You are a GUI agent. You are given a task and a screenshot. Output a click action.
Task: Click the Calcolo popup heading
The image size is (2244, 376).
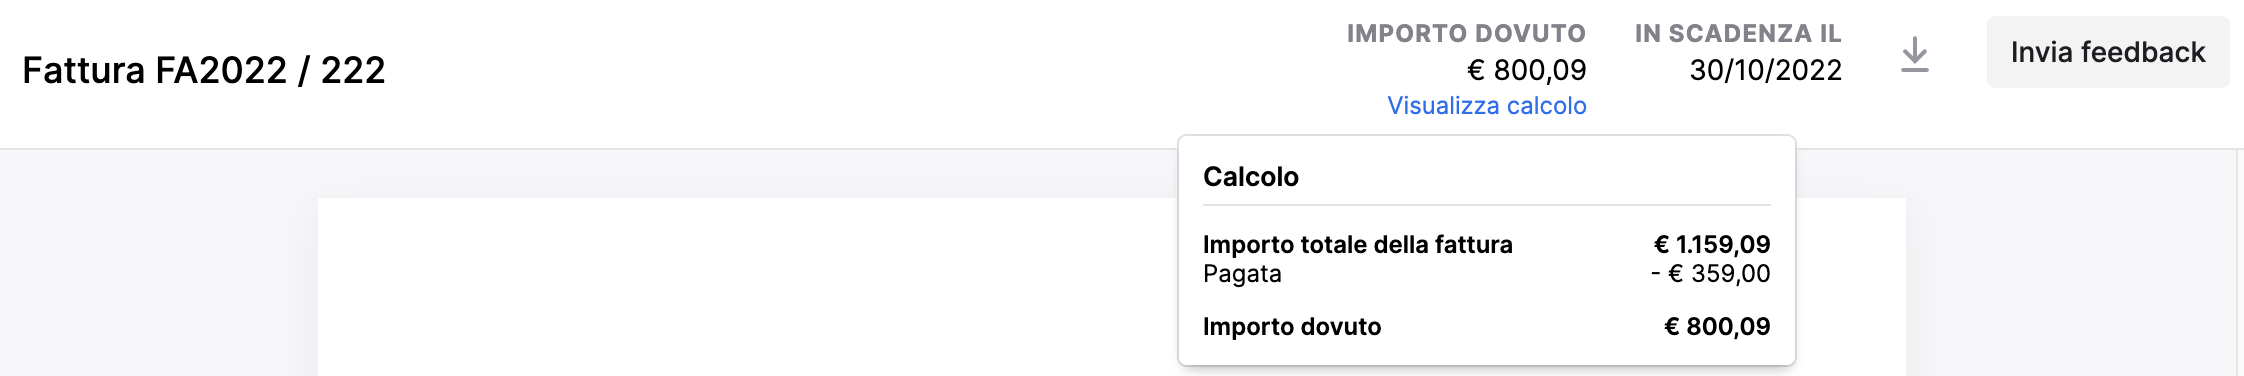click(x=1251, y=177)
